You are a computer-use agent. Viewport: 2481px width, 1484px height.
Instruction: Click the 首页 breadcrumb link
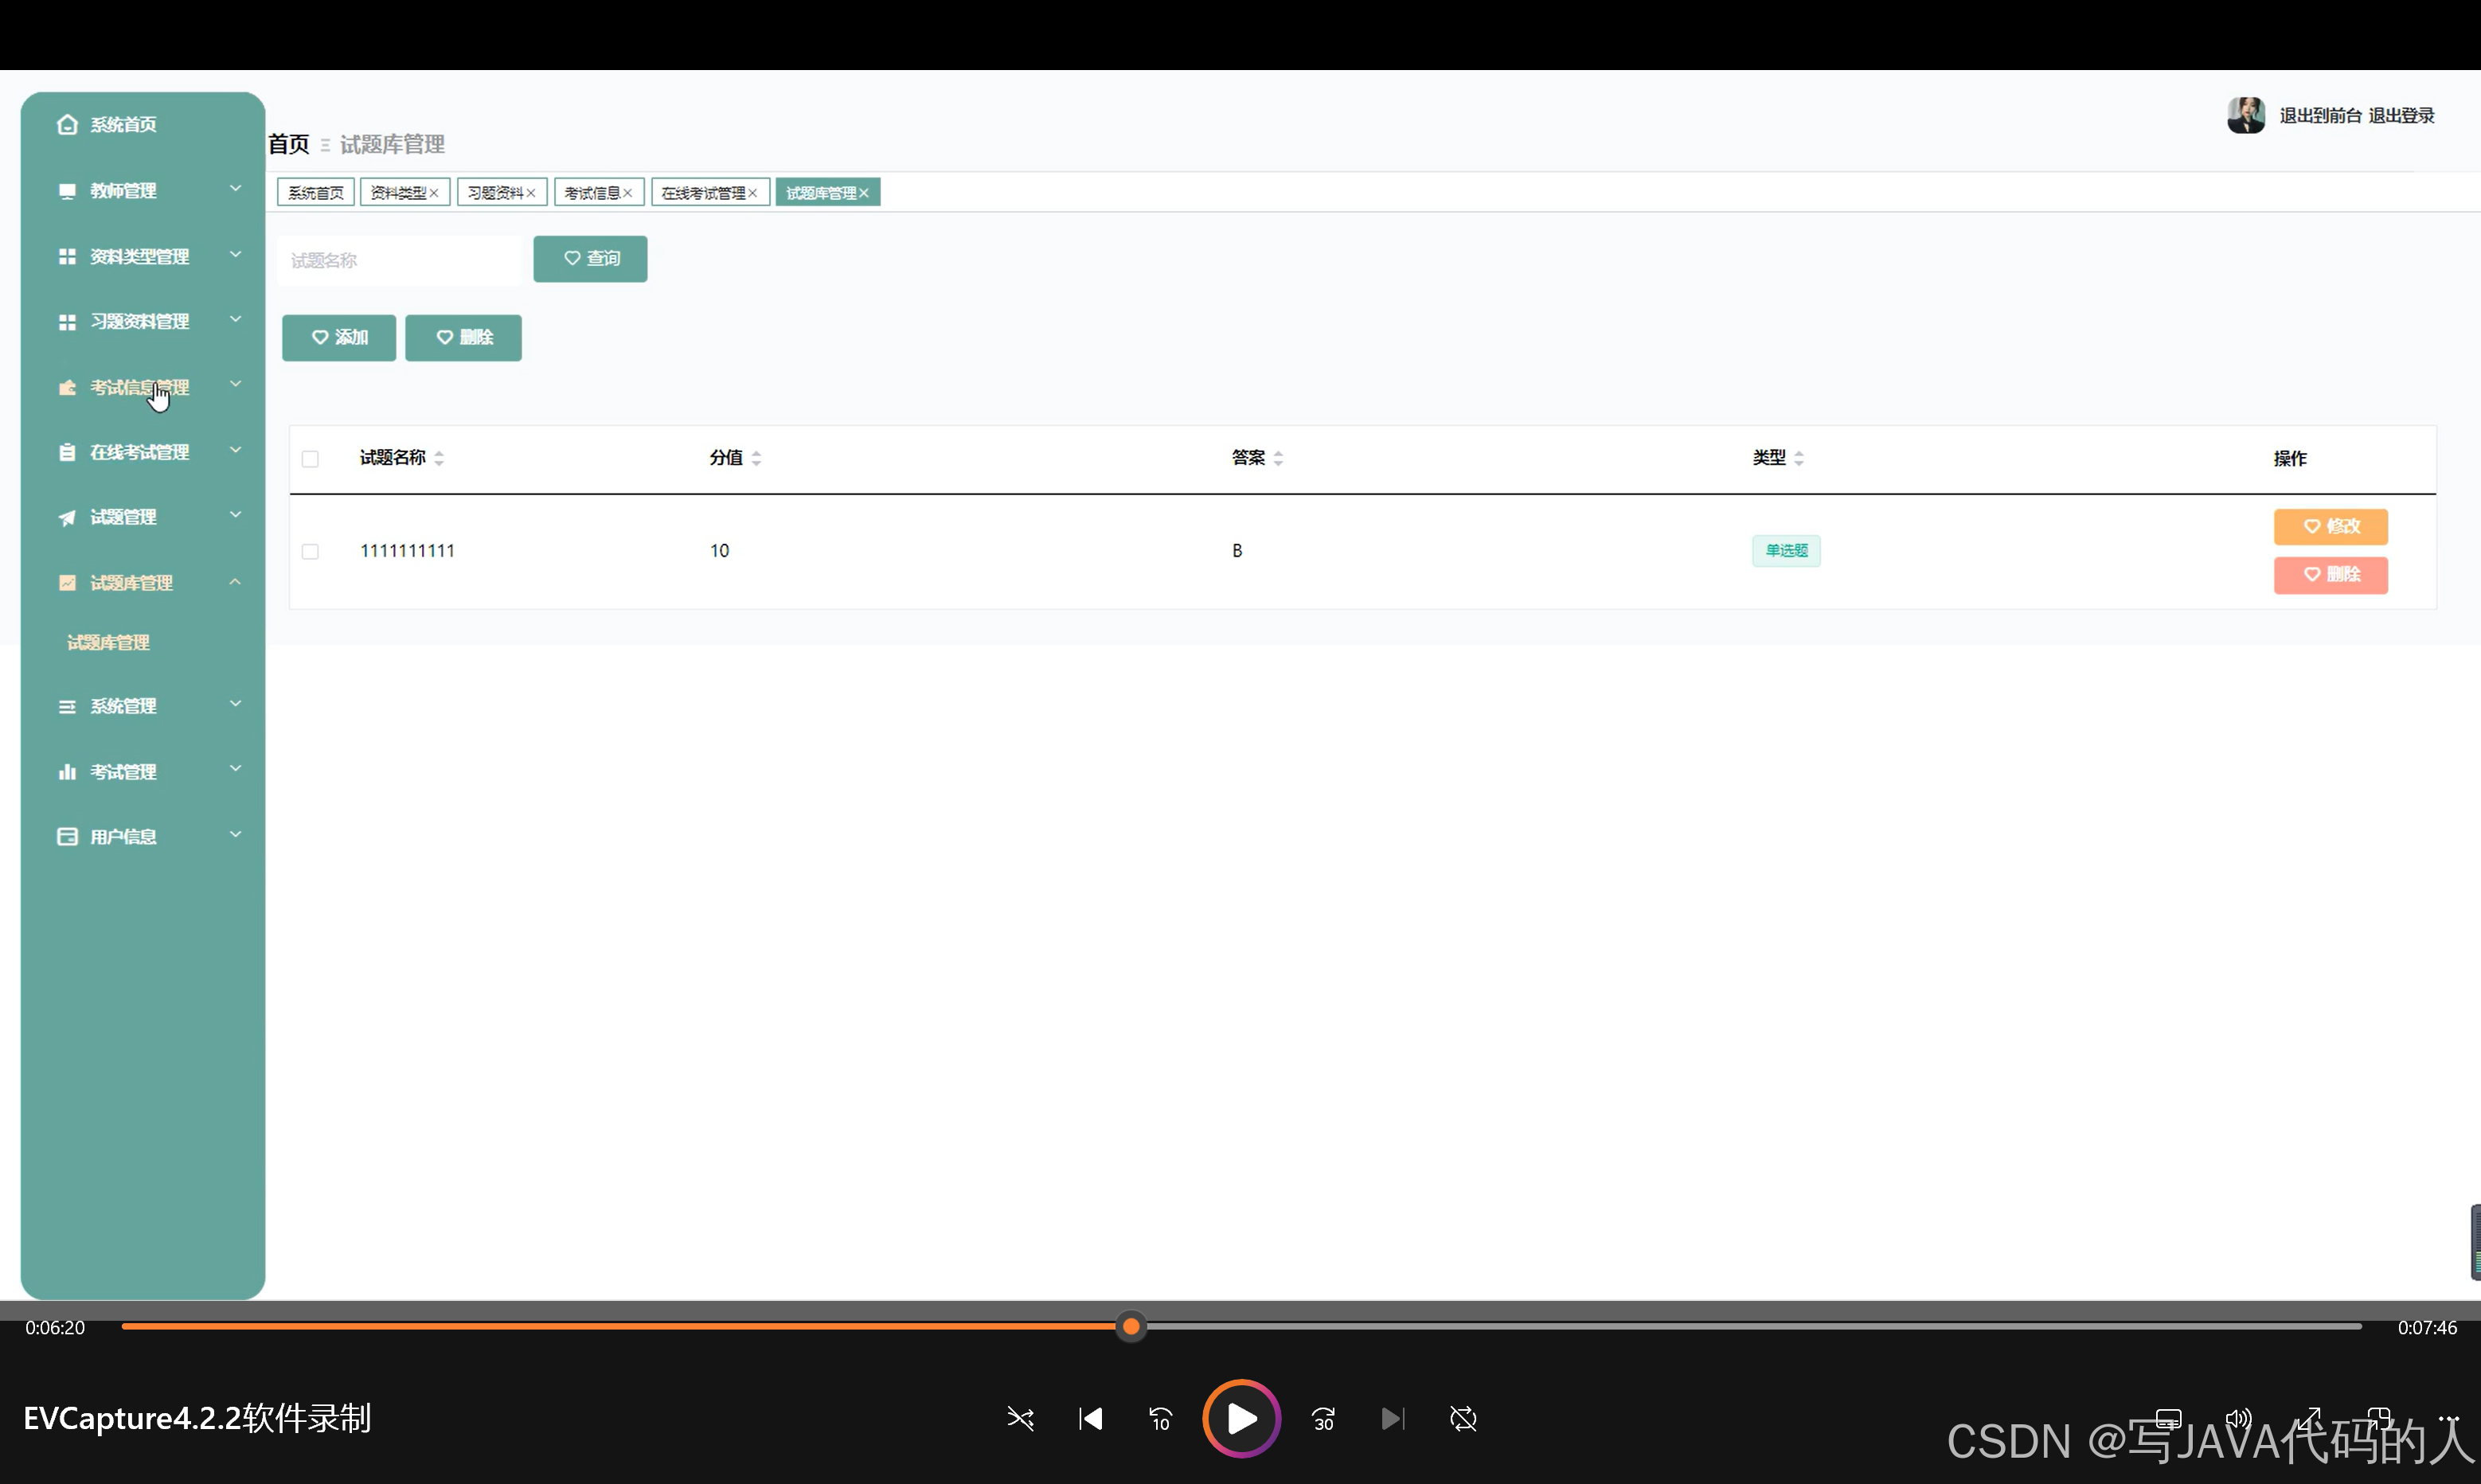tap(289, 145)
